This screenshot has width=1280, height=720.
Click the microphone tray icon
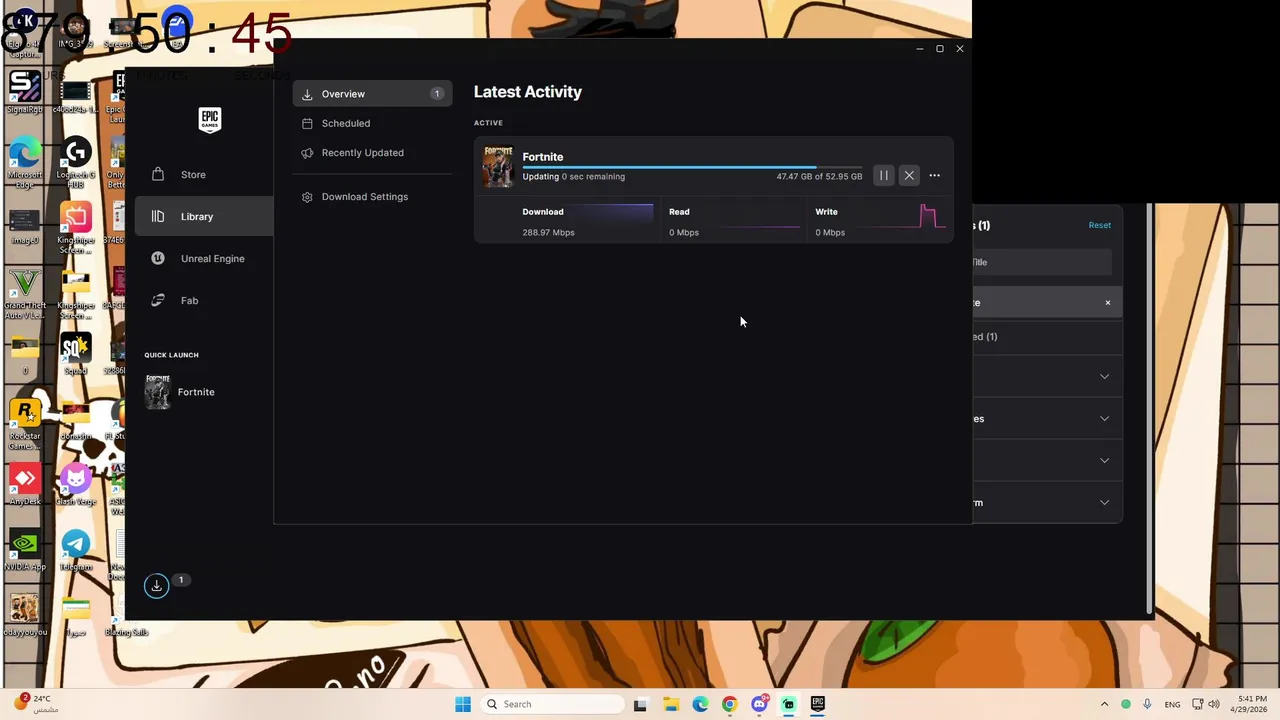[x=1147, y=704]
